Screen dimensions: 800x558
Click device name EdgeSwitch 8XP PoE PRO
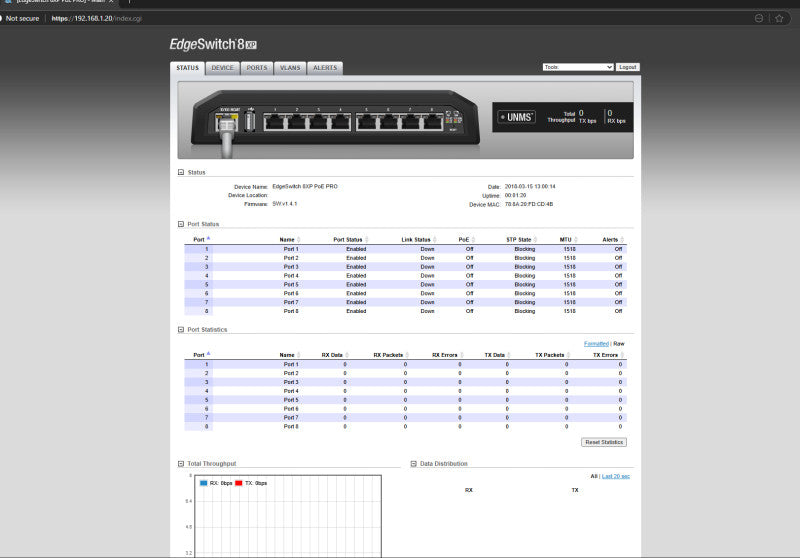tap(305, 187)
